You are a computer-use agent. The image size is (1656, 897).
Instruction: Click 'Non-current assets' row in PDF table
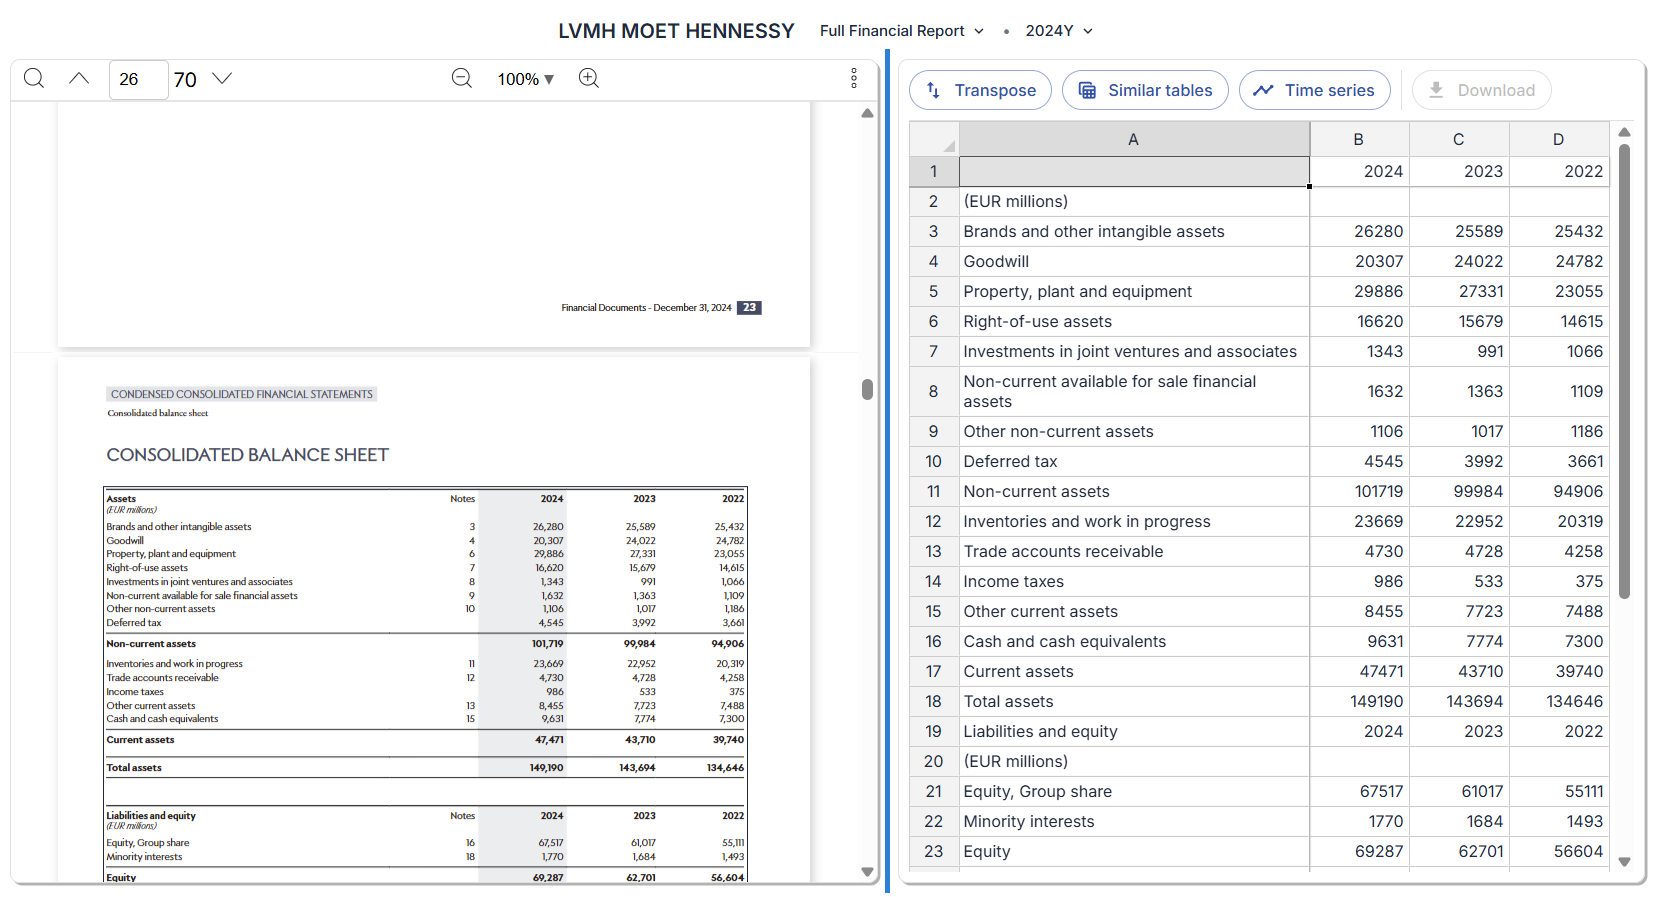pos(425,644)
